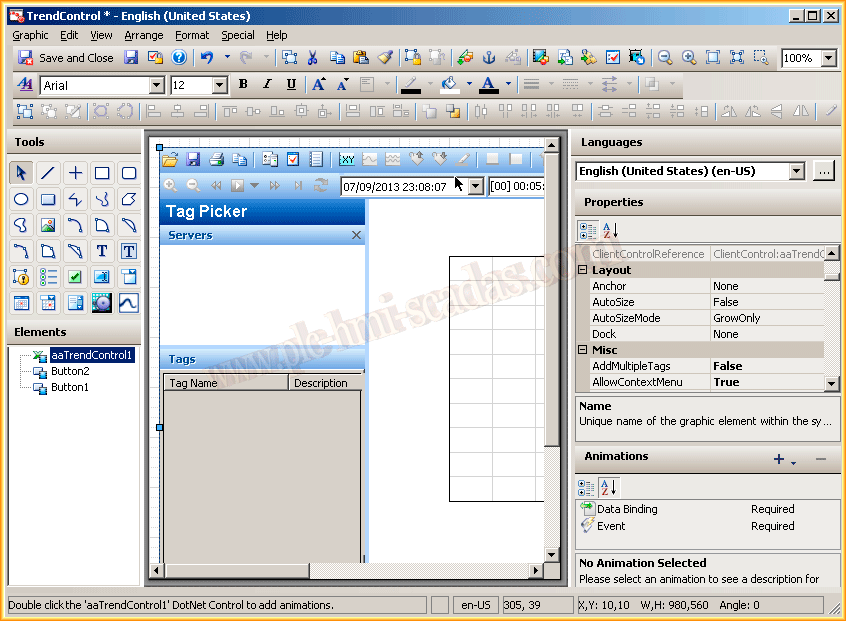Toggle Italic text formatting
This screenshot has width=846, height=621.
(x=267, y=85)
